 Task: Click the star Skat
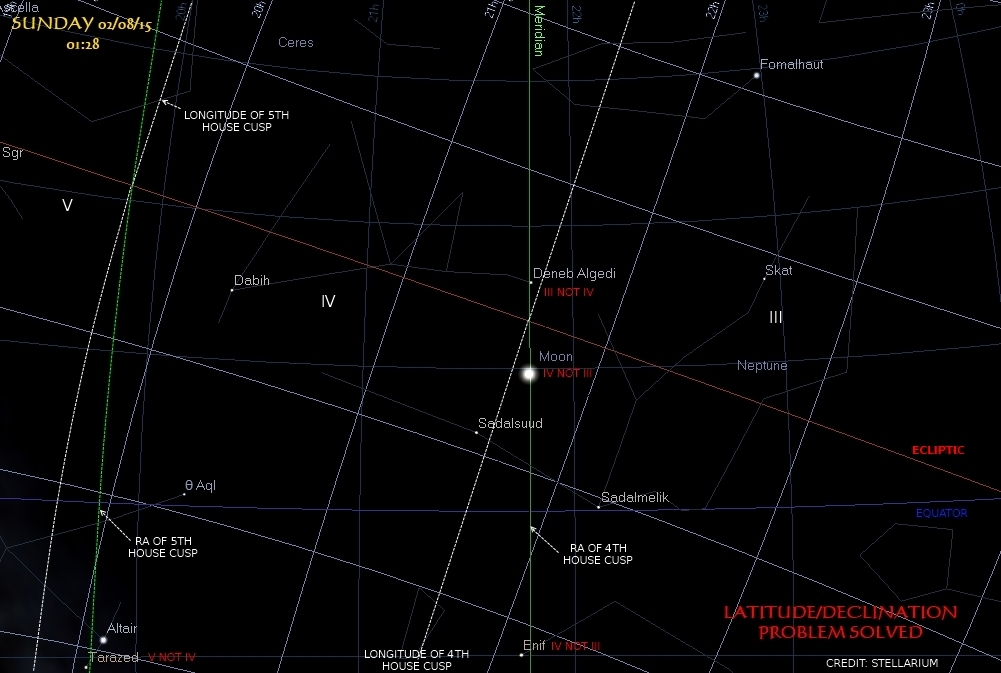pyautogui.click(x=765, y=279)
